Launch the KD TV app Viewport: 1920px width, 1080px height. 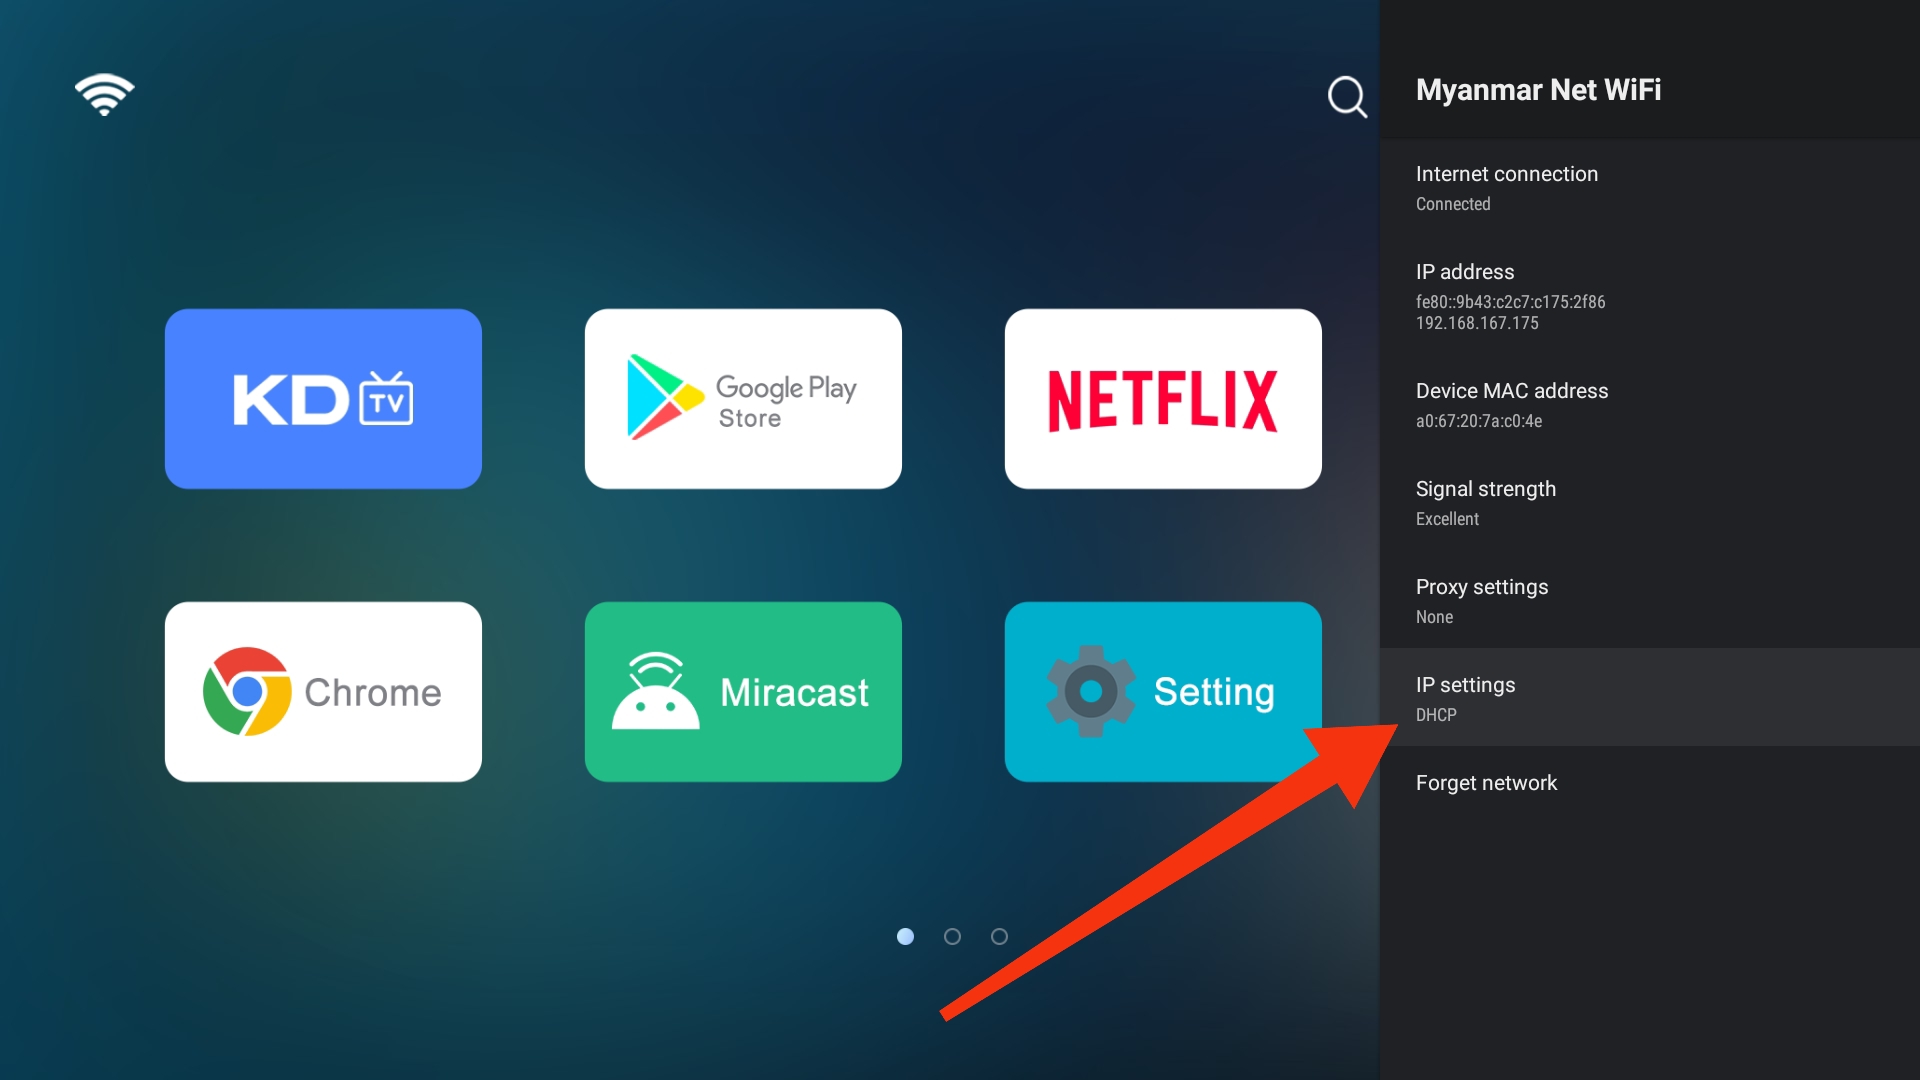click(323, 398)
